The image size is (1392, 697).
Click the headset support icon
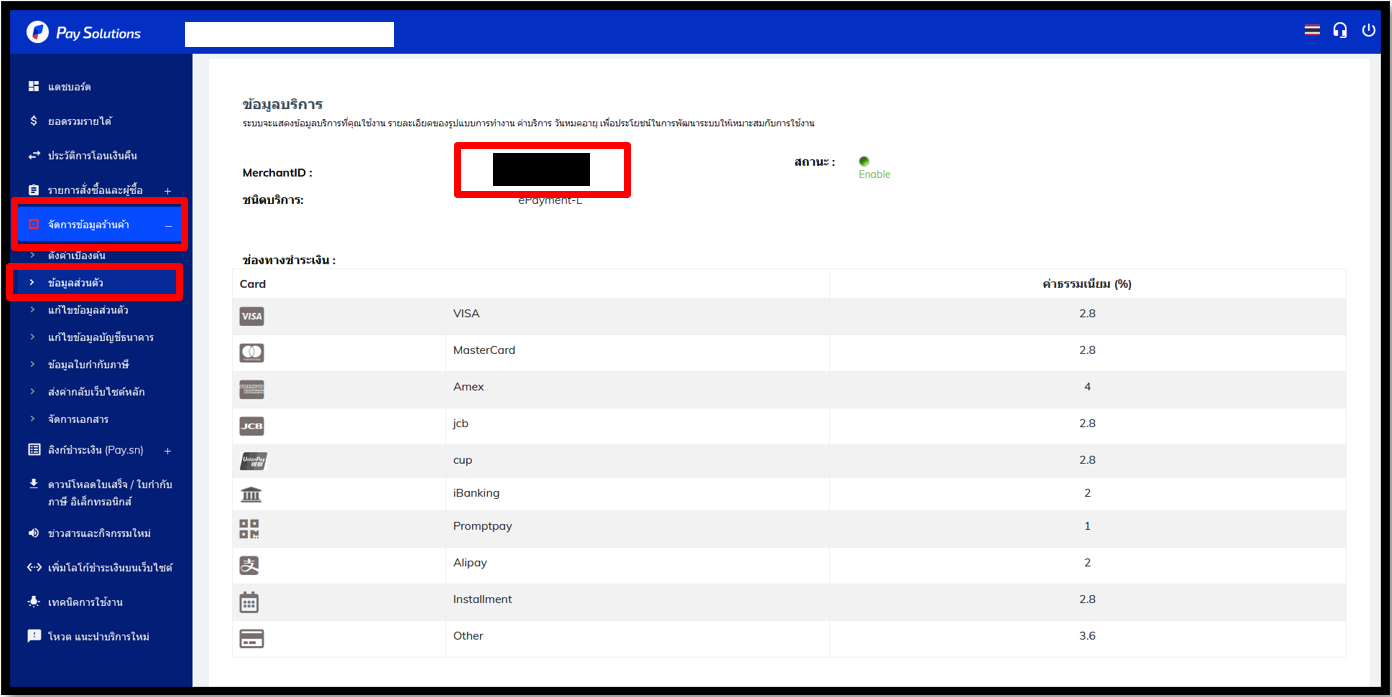(x=1340, y=30)
